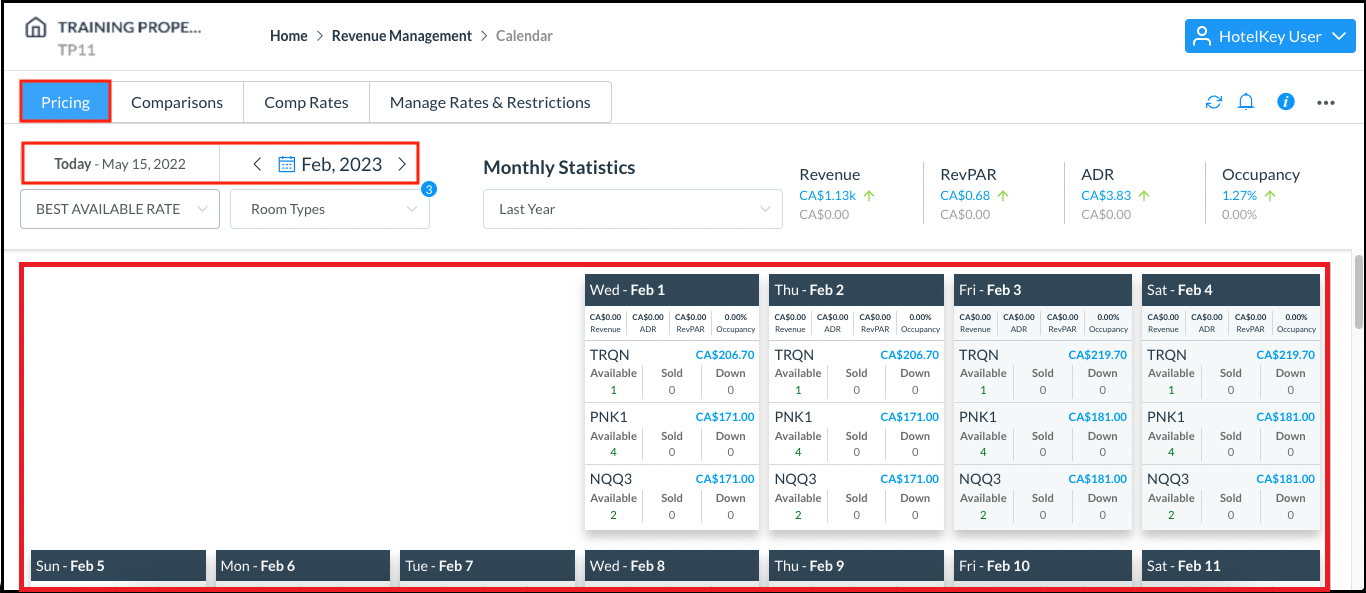Select the Pricing tab
Screen dimensions: 1366x593
(65, 102)
